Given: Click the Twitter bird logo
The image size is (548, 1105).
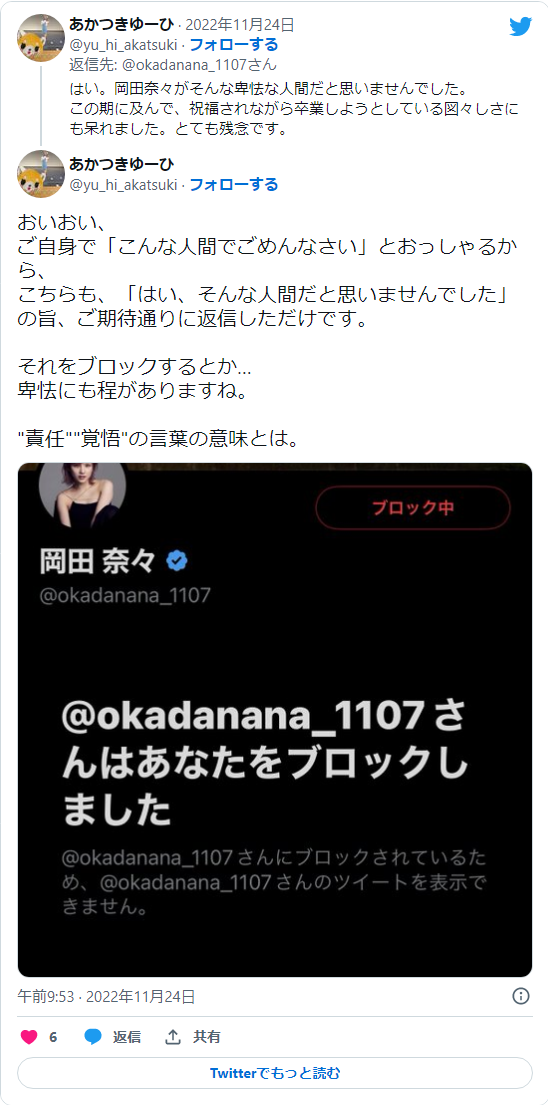Looking at the screenshot, I should pyautogui.click(x=521, y=27).
